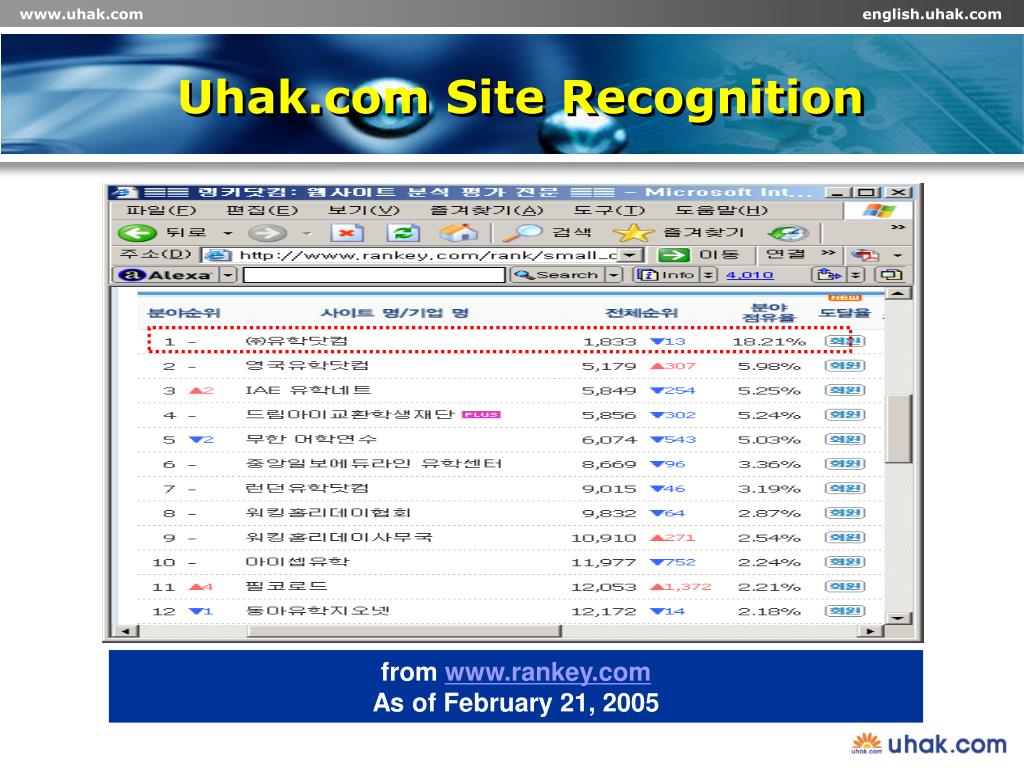Open the 편집(E) menu
The image size is (1024, 768).
[x=262, y=210]
